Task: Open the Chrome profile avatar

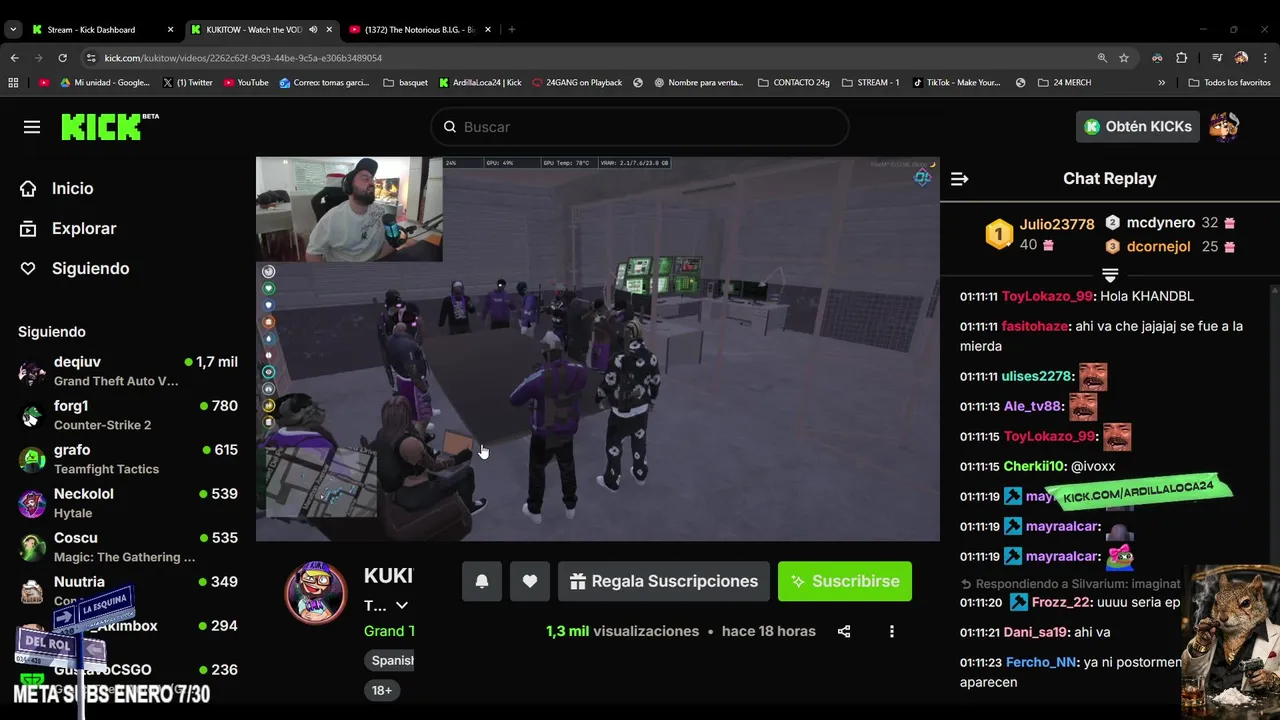Action: click(x=1241, y=58)
